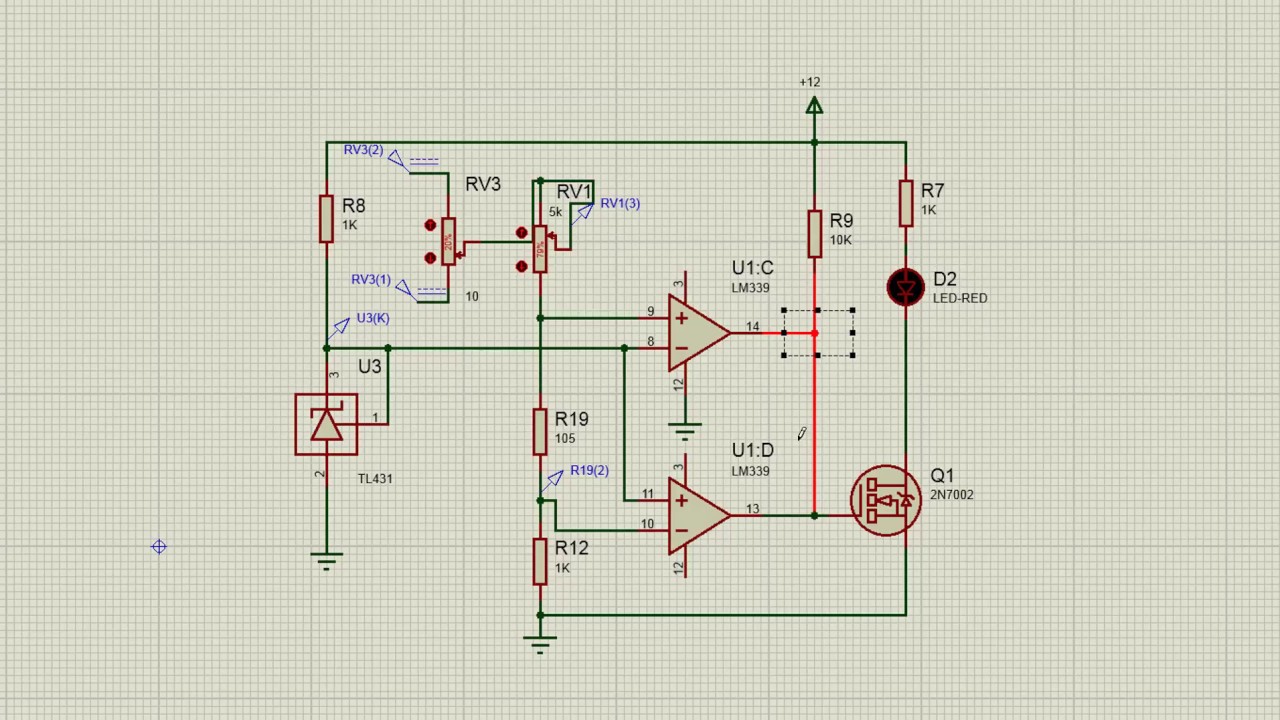Click the D2 red LED symbol
The image size is (1280, 720).
click(906, 288)
